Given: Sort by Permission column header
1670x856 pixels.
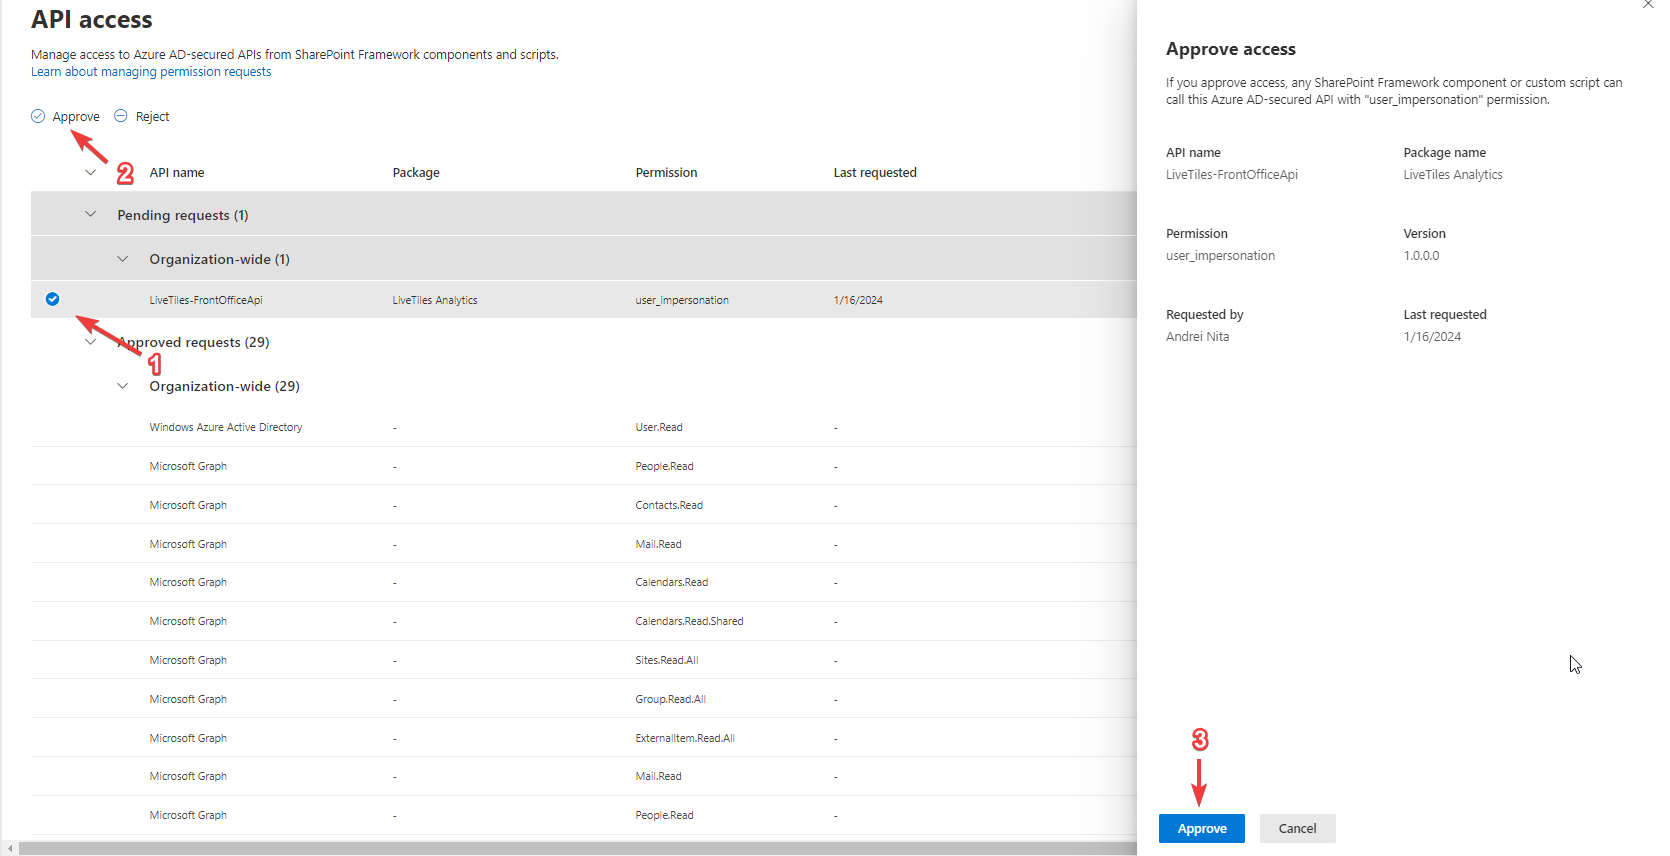Looking at the screenshot, I should point(666,173).
